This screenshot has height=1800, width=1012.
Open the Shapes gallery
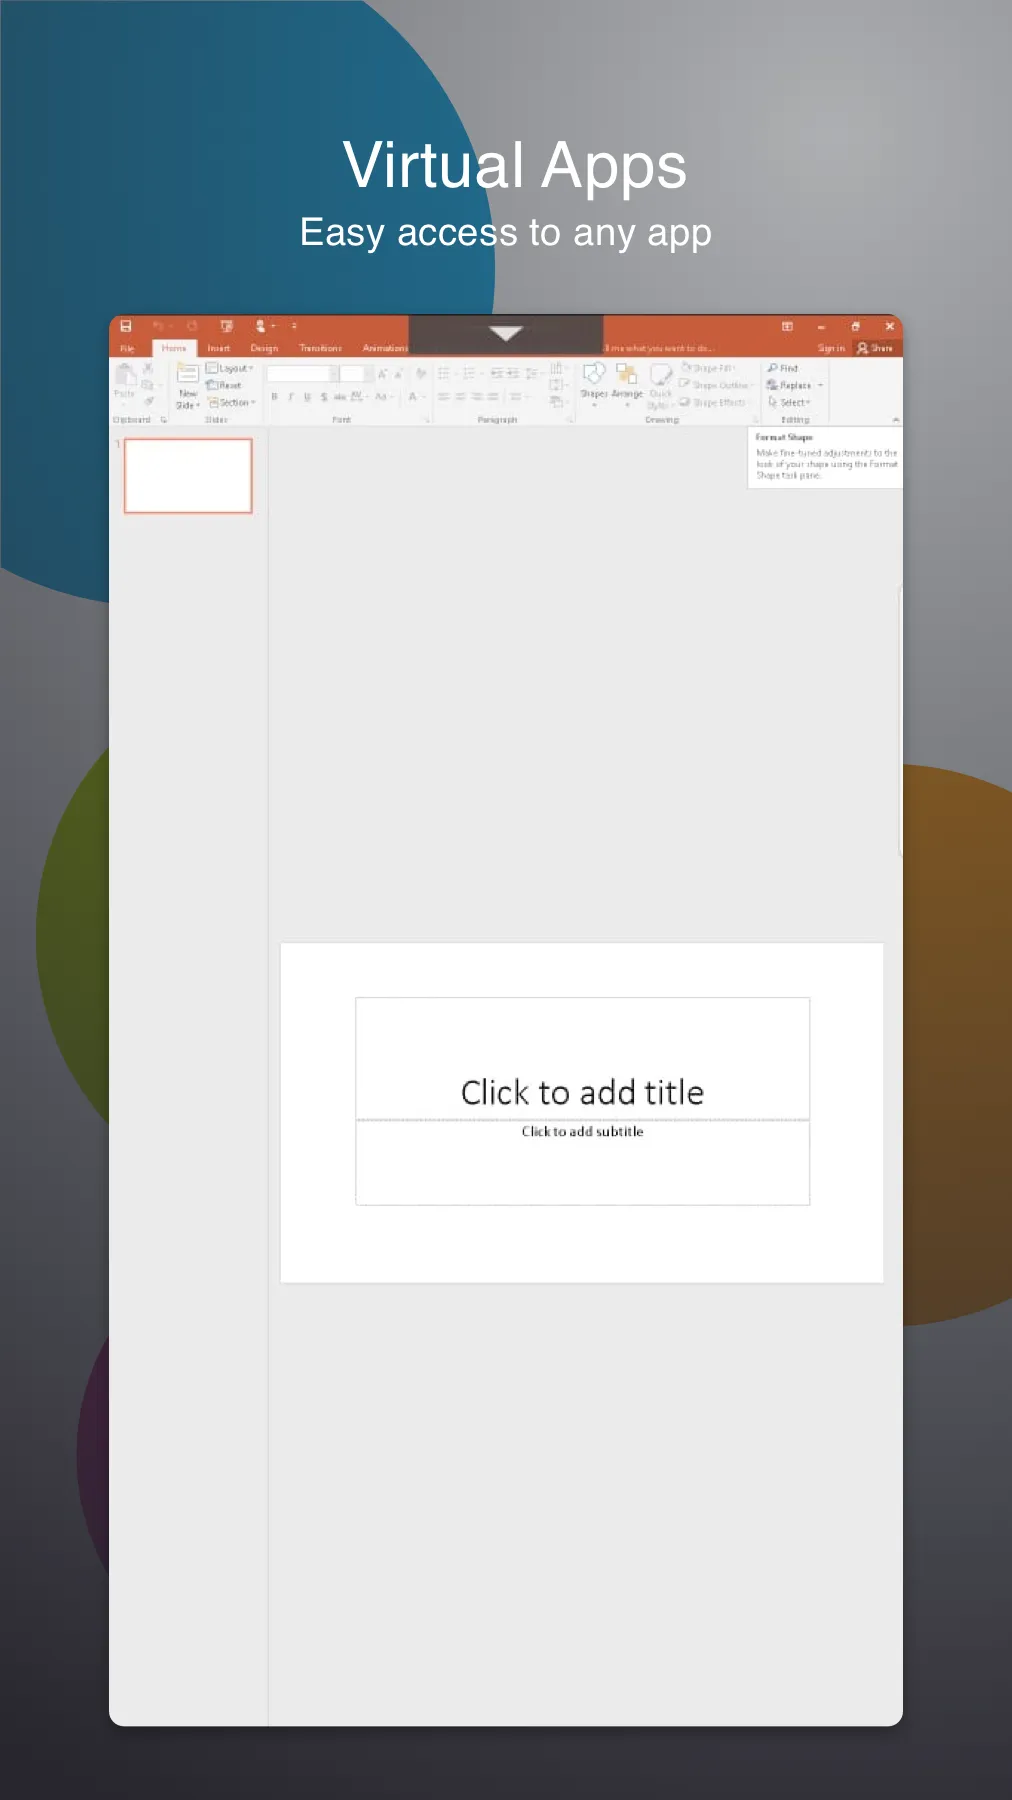pyautogui.click(x=594, y=377)
